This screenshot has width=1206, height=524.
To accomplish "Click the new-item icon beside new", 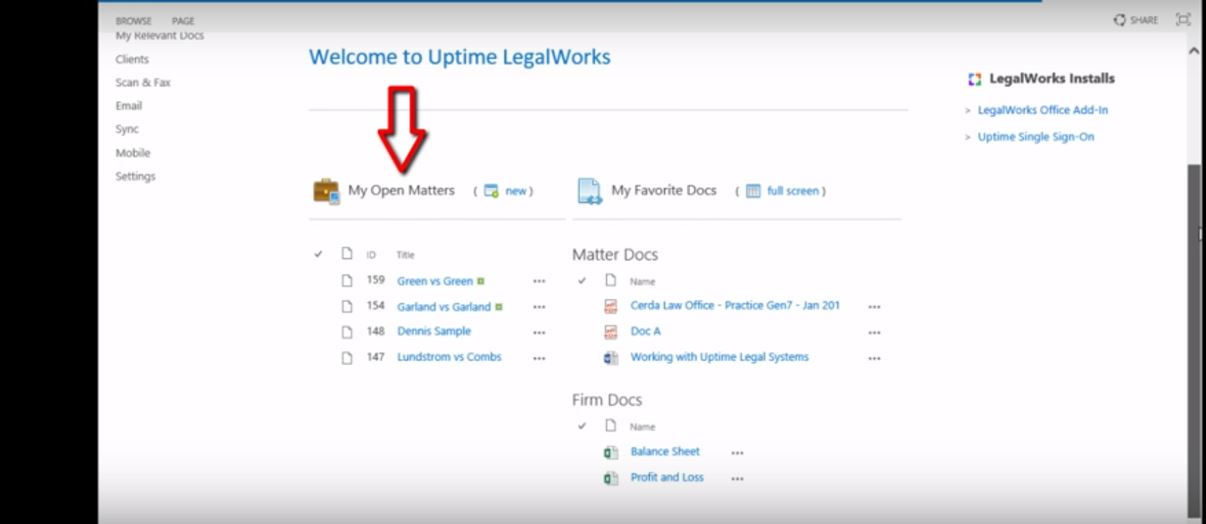I will coord(491,191).
